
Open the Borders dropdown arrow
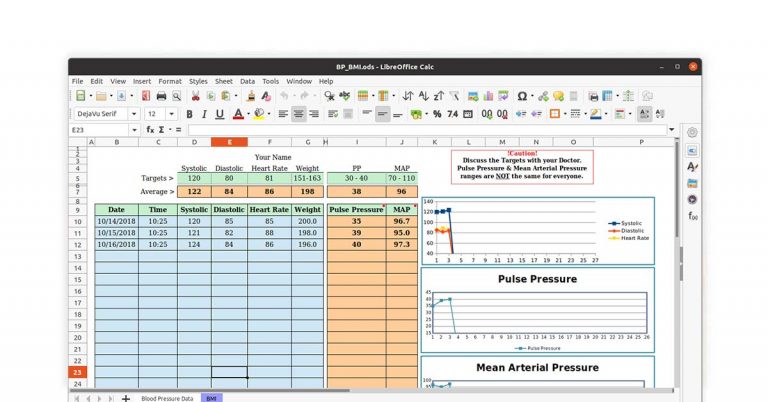(x=565, y=114)
